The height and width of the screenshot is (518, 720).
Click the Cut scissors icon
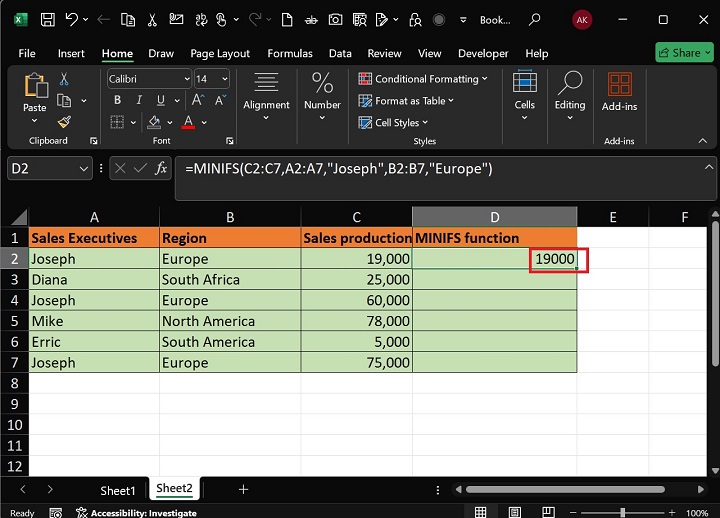64,79
